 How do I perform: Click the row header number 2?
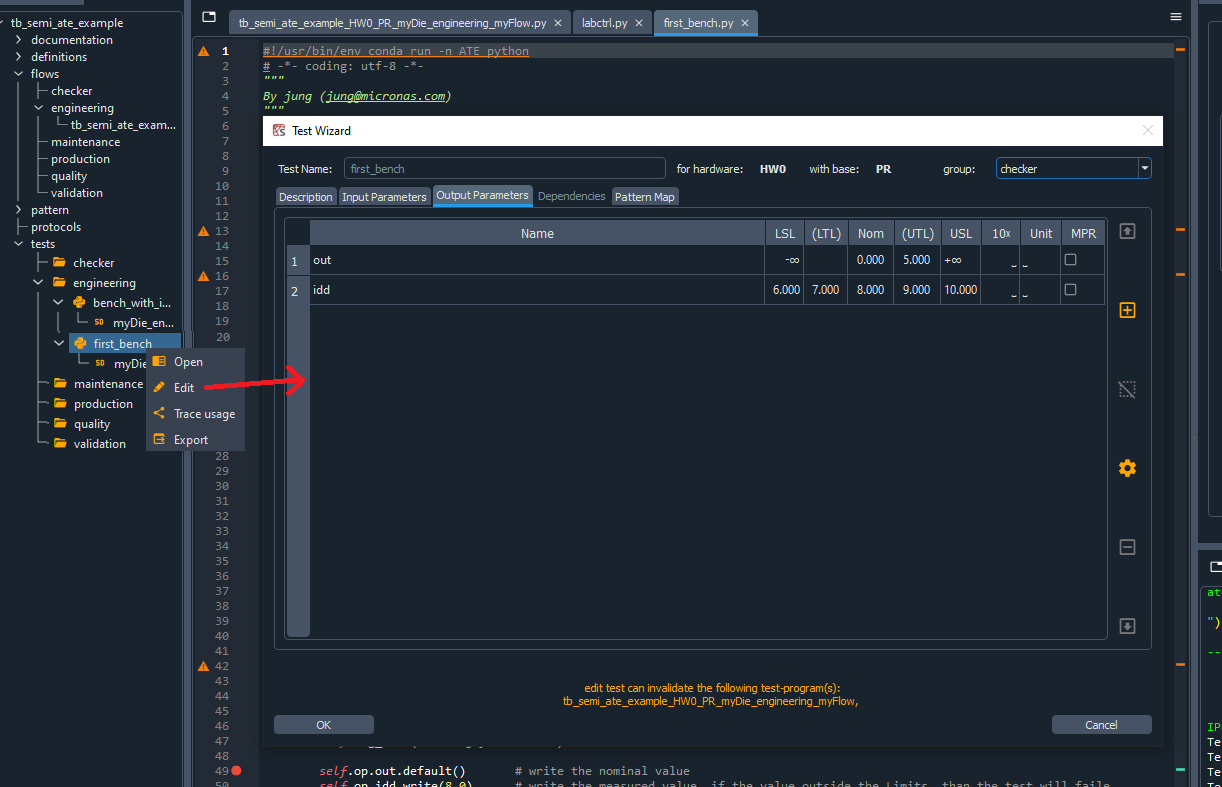[x=297, y=291]
